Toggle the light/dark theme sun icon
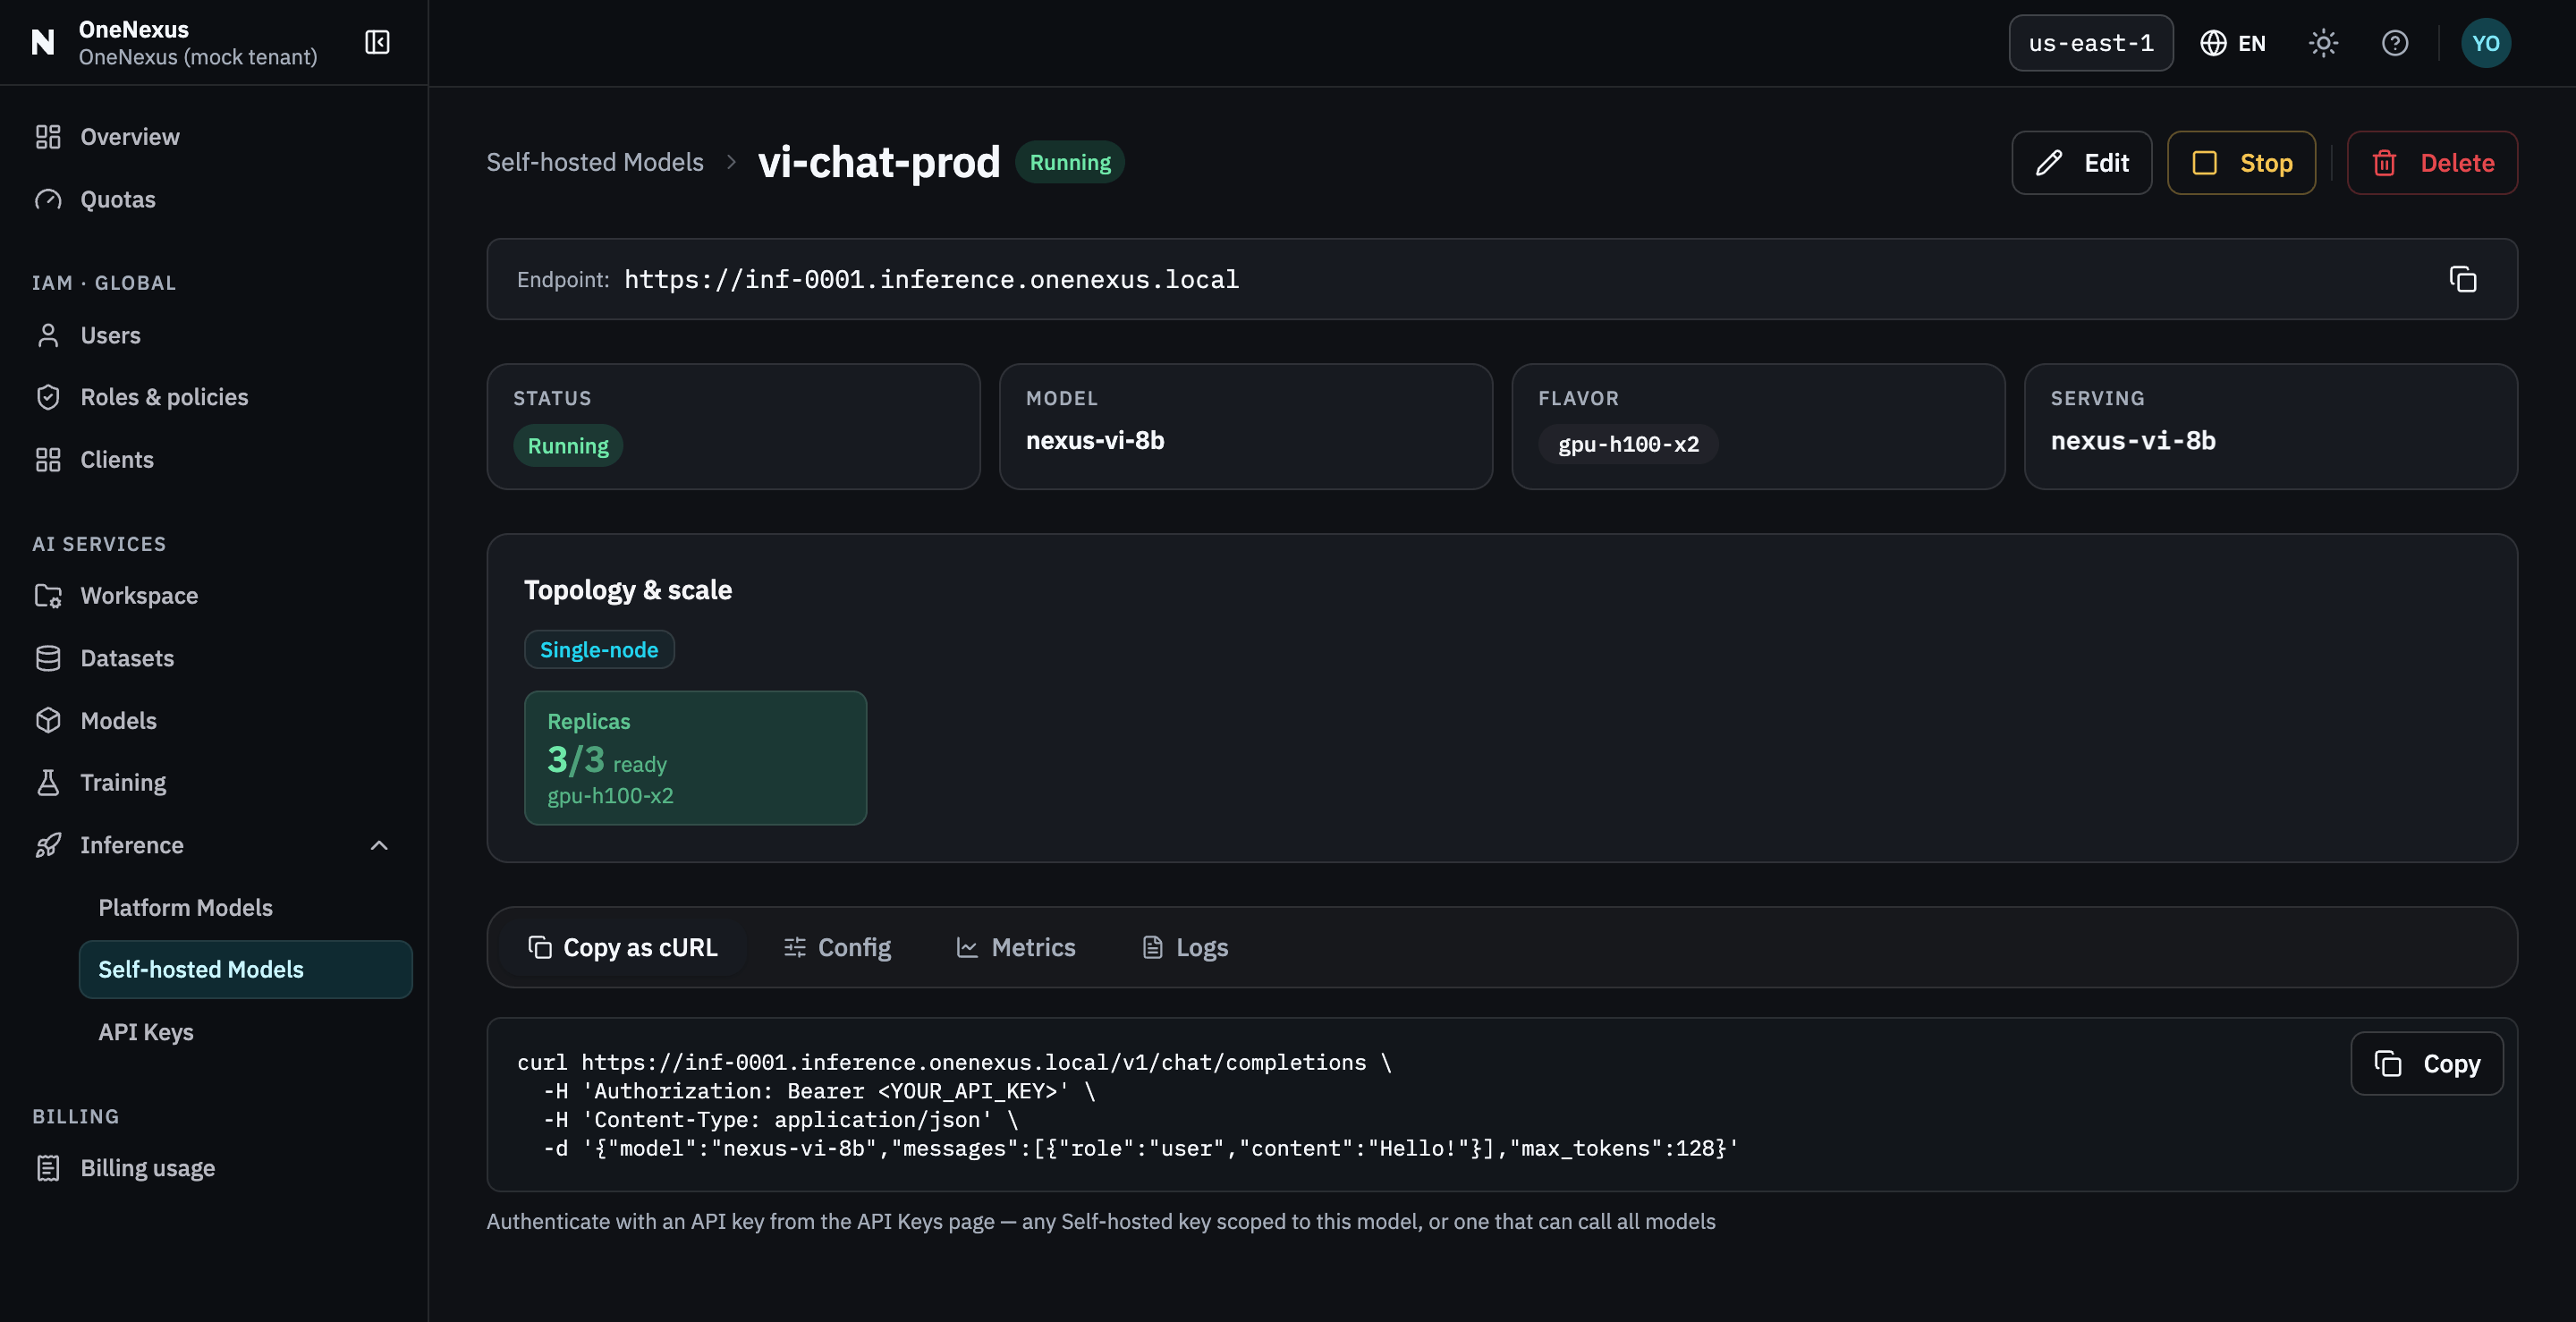Screen dimensions: 2576x1322 (x=2323, y=43)
